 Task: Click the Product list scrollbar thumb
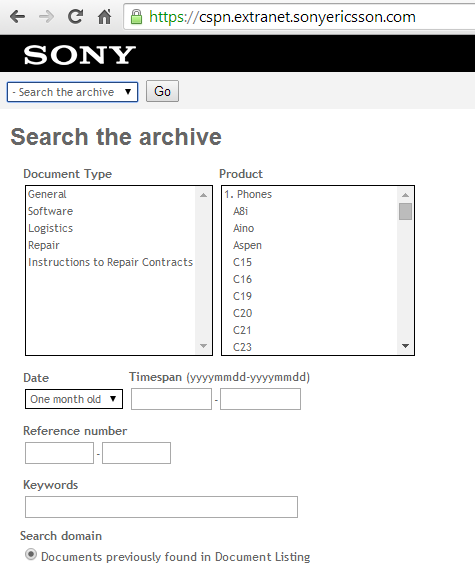pyautogui.click(x=405, y=211)
